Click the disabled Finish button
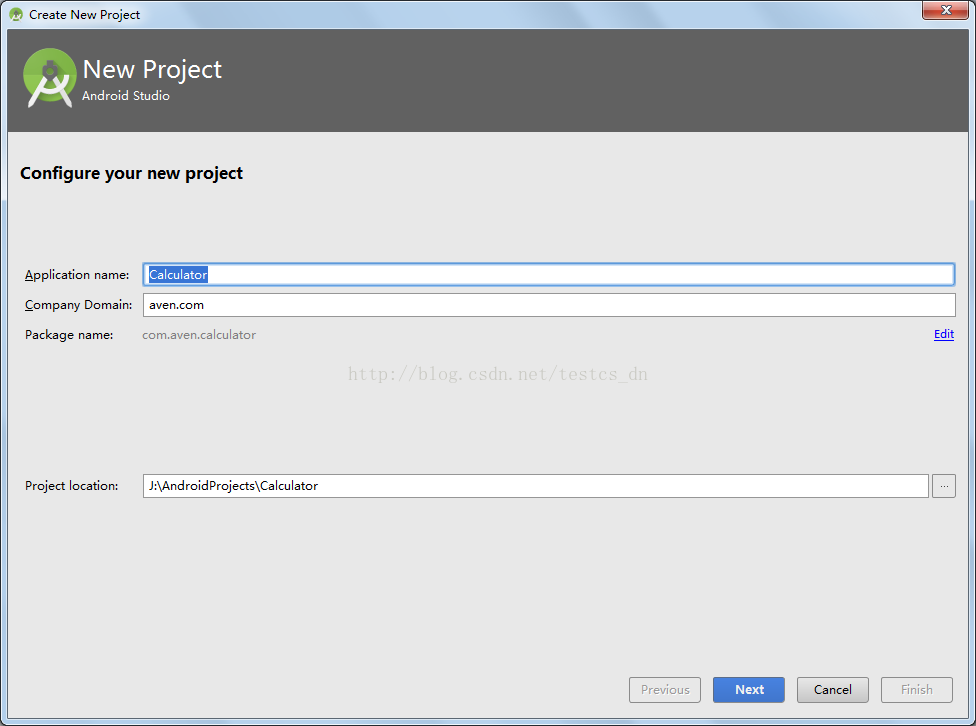 916,690
